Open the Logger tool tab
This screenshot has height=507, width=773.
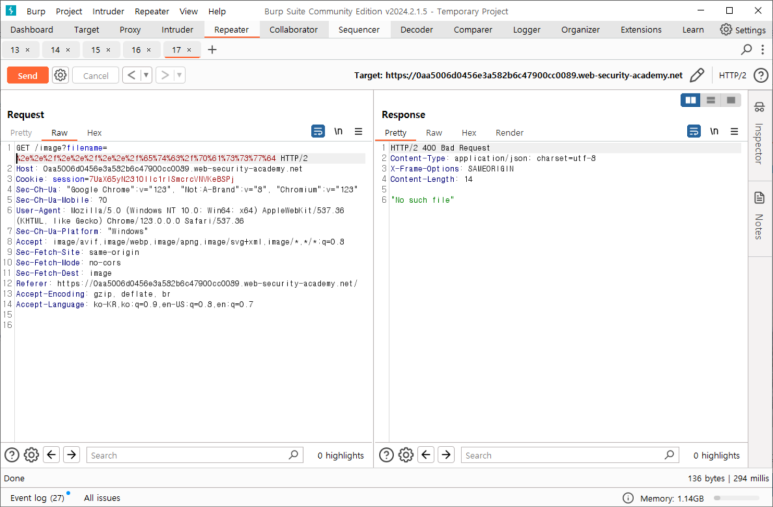(527, 30)
